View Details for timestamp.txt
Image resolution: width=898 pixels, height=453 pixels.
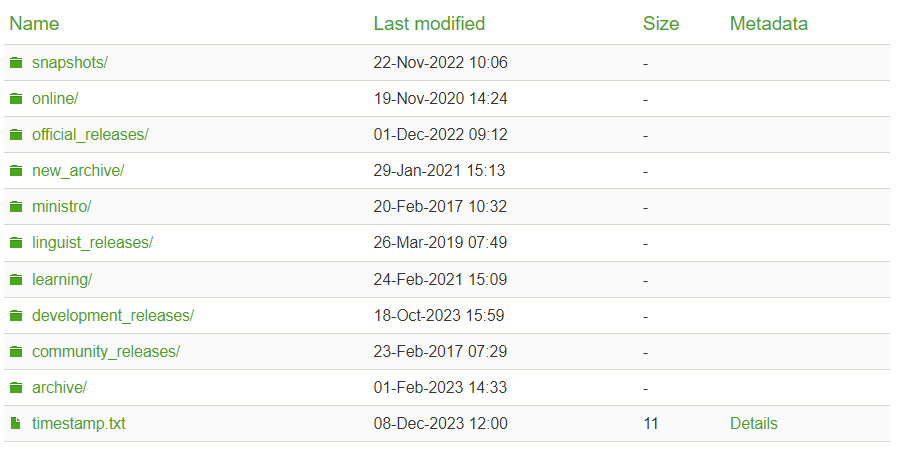pyautogui.click(x=754, y=424)
